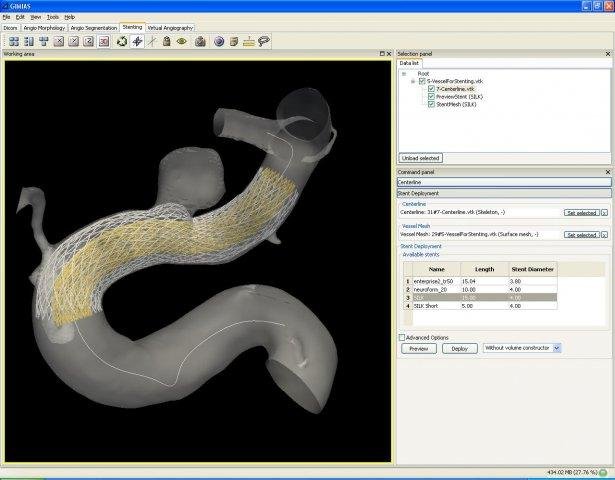Click the yellow measurement ruler icon

coord(249,41)
